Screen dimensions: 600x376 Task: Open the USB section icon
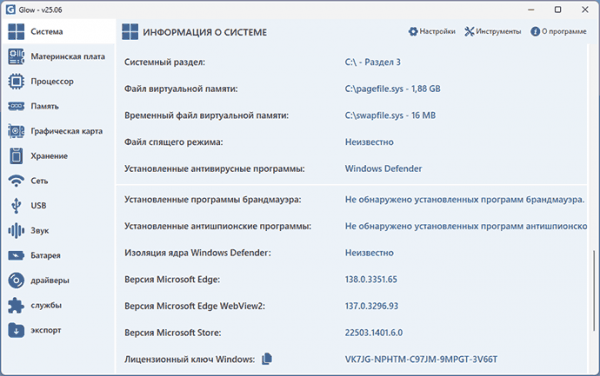(16, 205)
